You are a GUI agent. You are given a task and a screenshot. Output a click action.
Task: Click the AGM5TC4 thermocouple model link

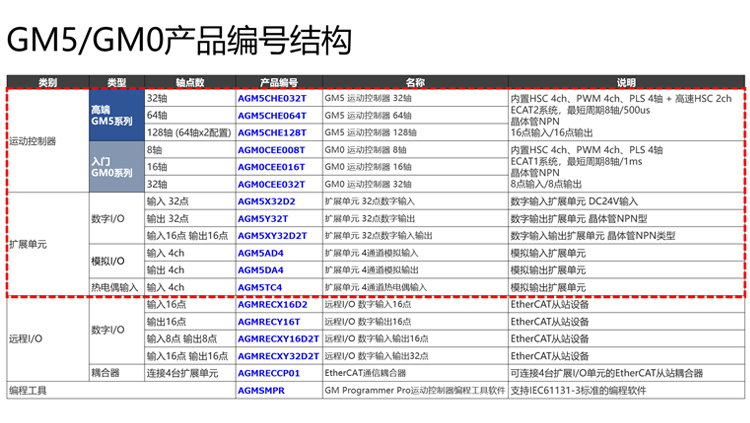[x=260, y=287]
